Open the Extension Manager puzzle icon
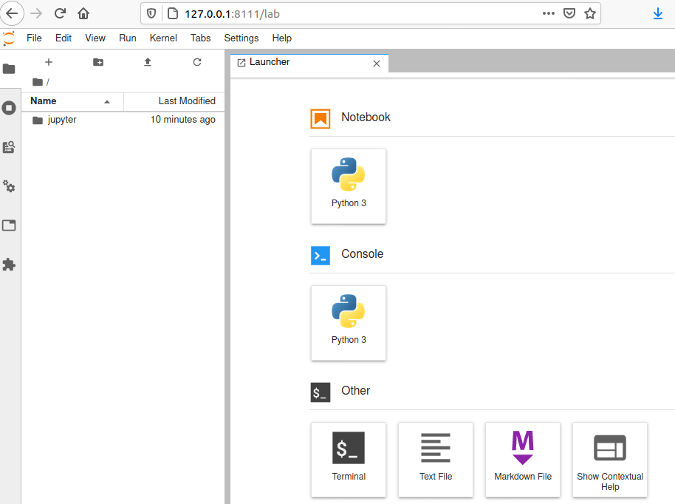This screenshot has height=504, width=675. click(x=9, y=265)
